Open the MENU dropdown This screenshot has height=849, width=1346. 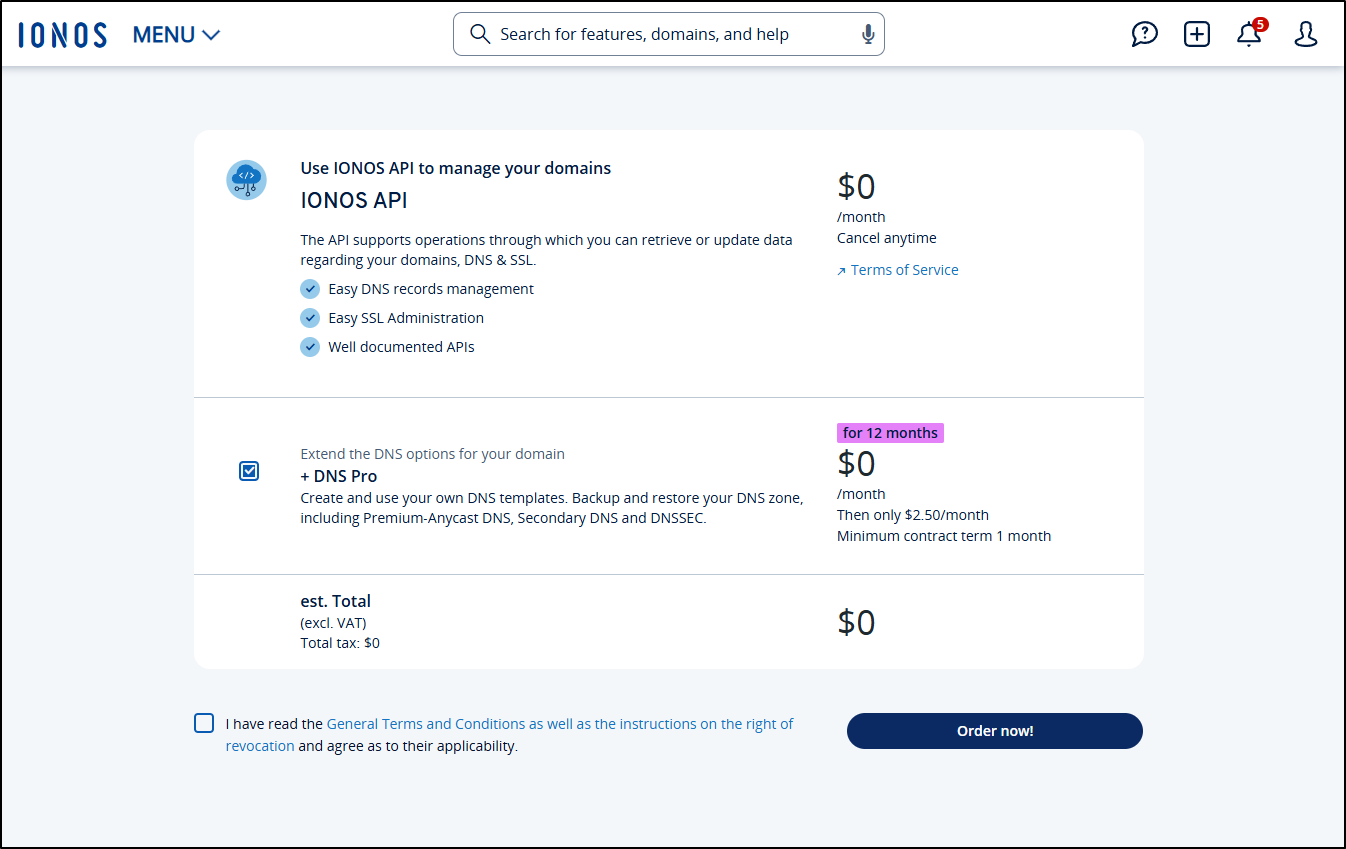click(176, 34)
